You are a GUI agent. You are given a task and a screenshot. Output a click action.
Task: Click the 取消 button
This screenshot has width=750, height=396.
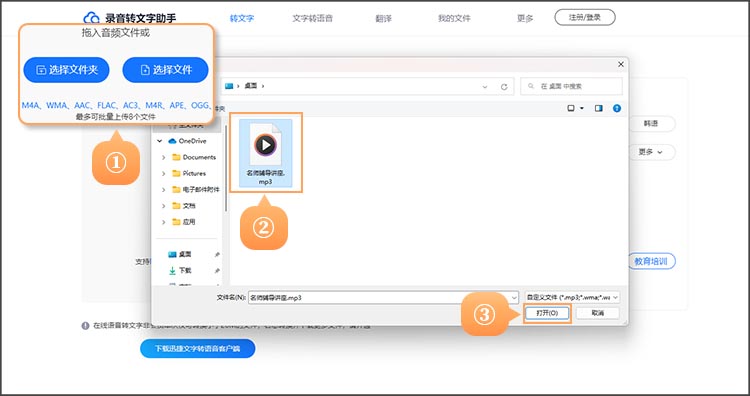click(x=597, y=313)
